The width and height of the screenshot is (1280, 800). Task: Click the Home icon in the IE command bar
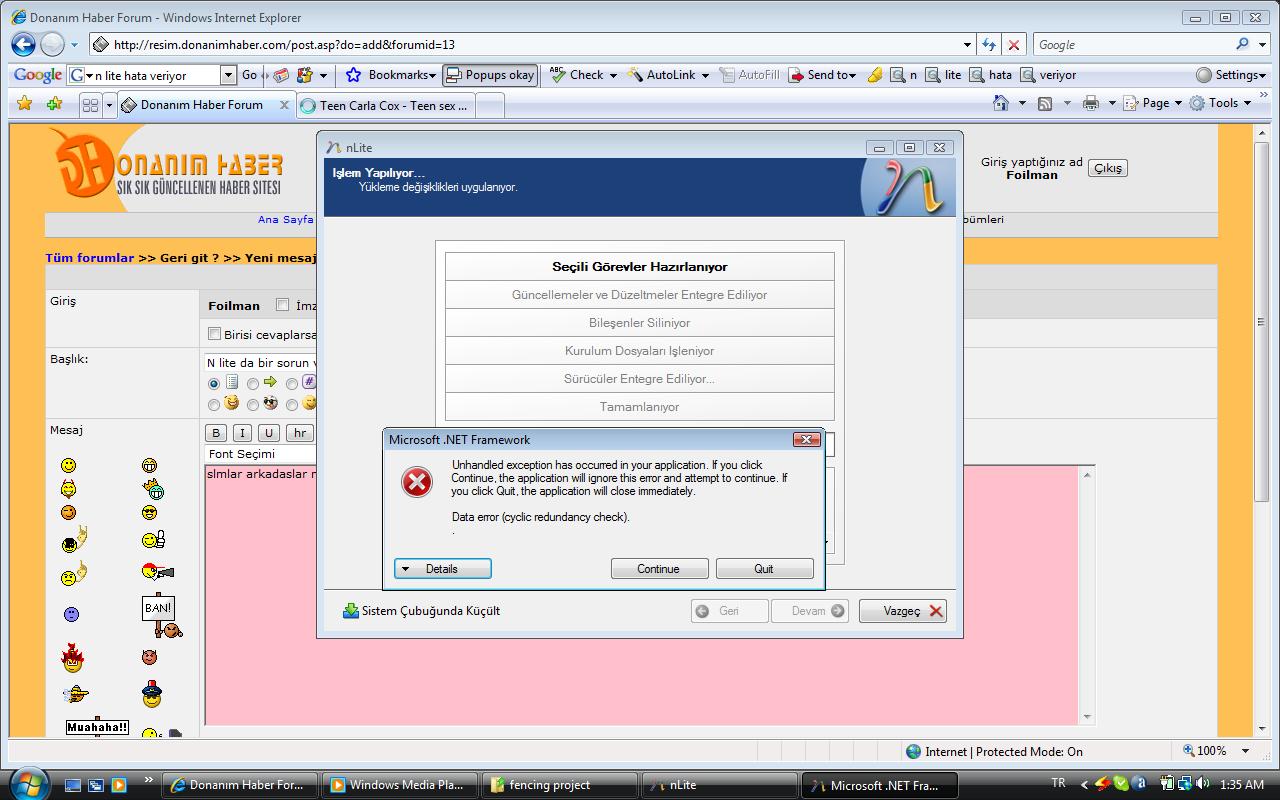[1001, 103]
